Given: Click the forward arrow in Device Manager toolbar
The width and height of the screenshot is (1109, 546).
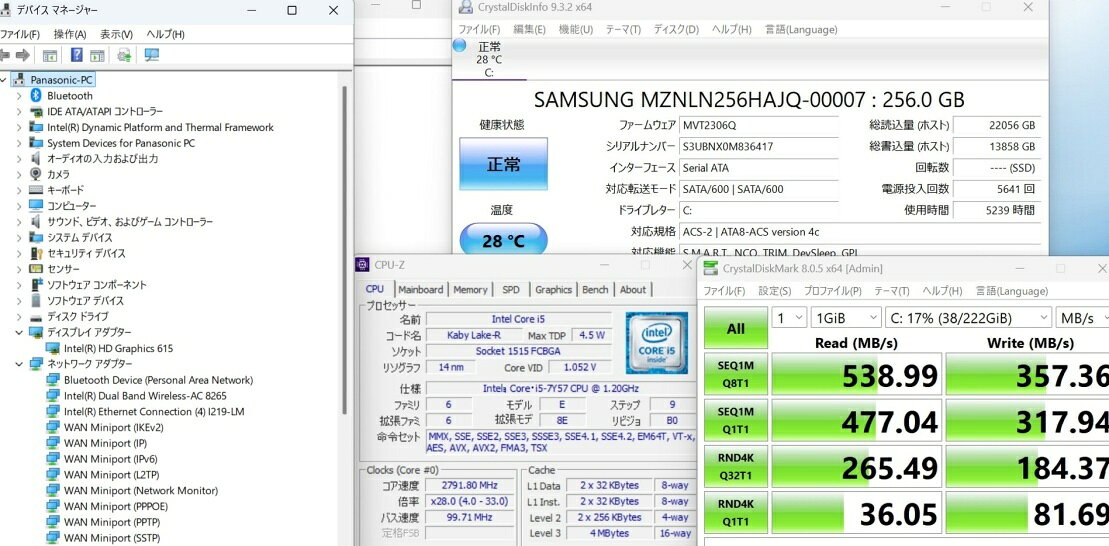Looking at the screenshot, I should click(22, 55).
